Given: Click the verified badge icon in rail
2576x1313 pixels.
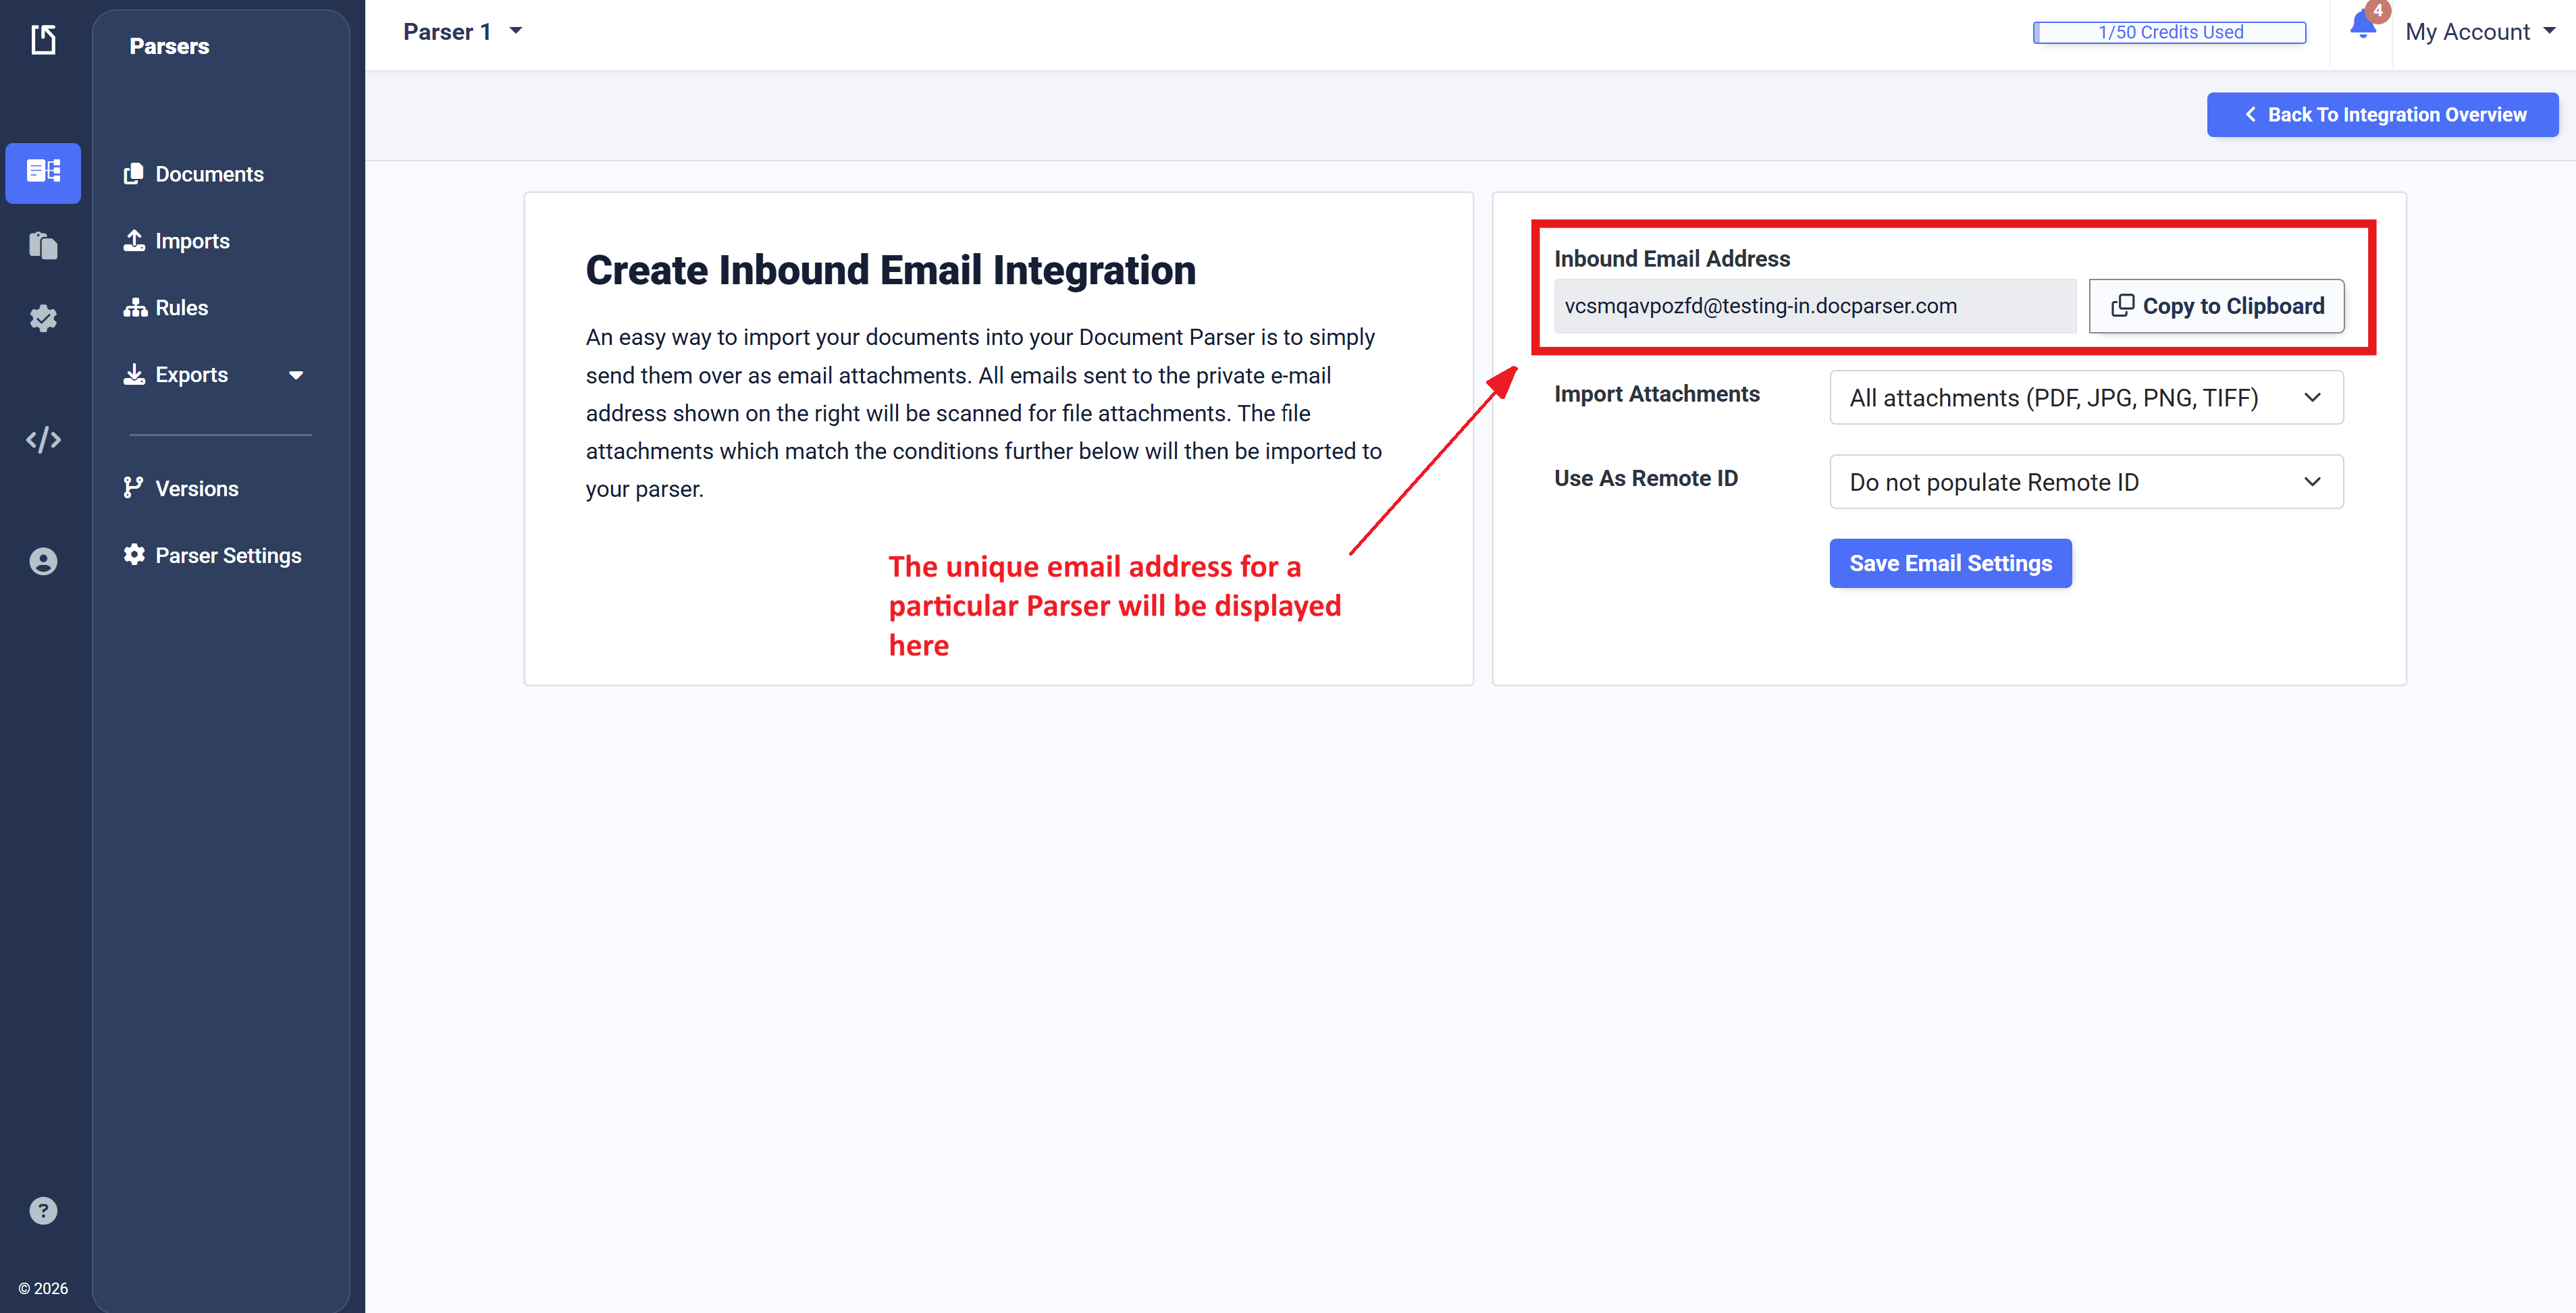Looking at the screenshot, I should click(43, 319).
